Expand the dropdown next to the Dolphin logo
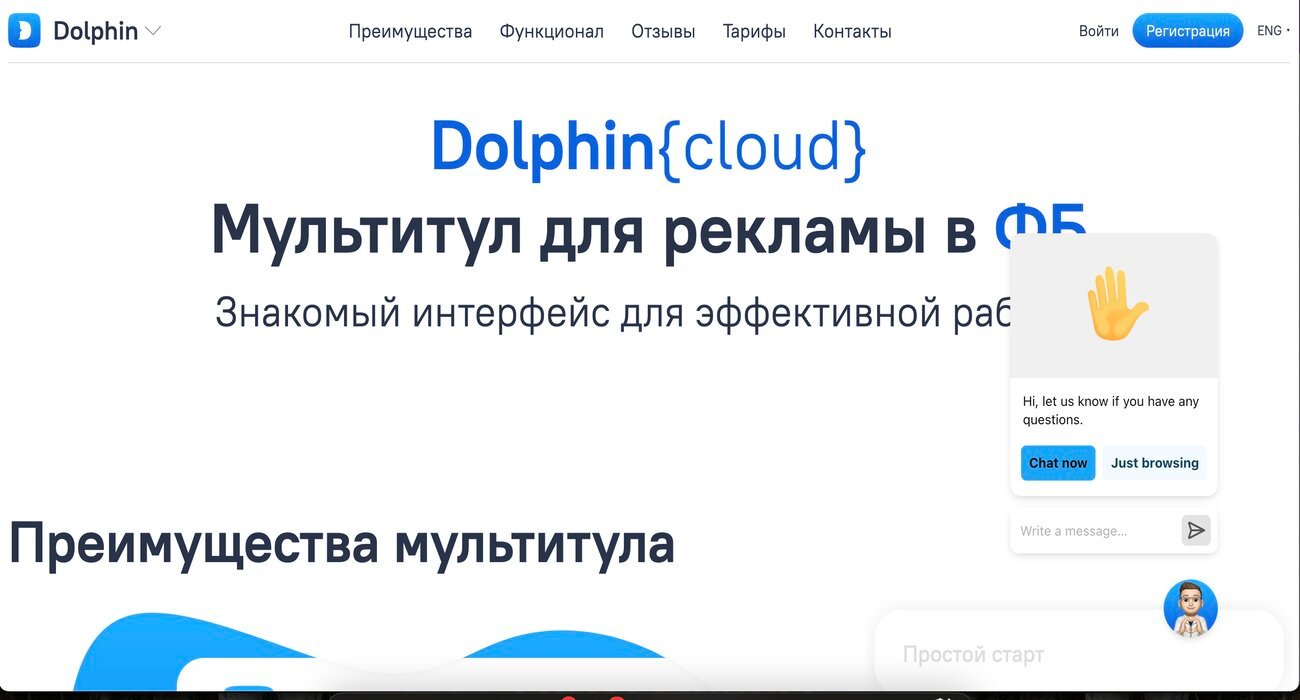This screenshot has width=1300, height=700. click(x=154, y=31)
